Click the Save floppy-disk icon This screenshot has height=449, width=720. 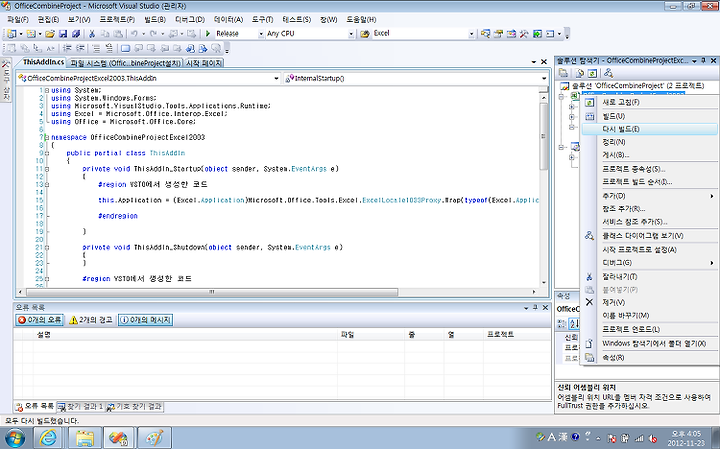(63, 34)
